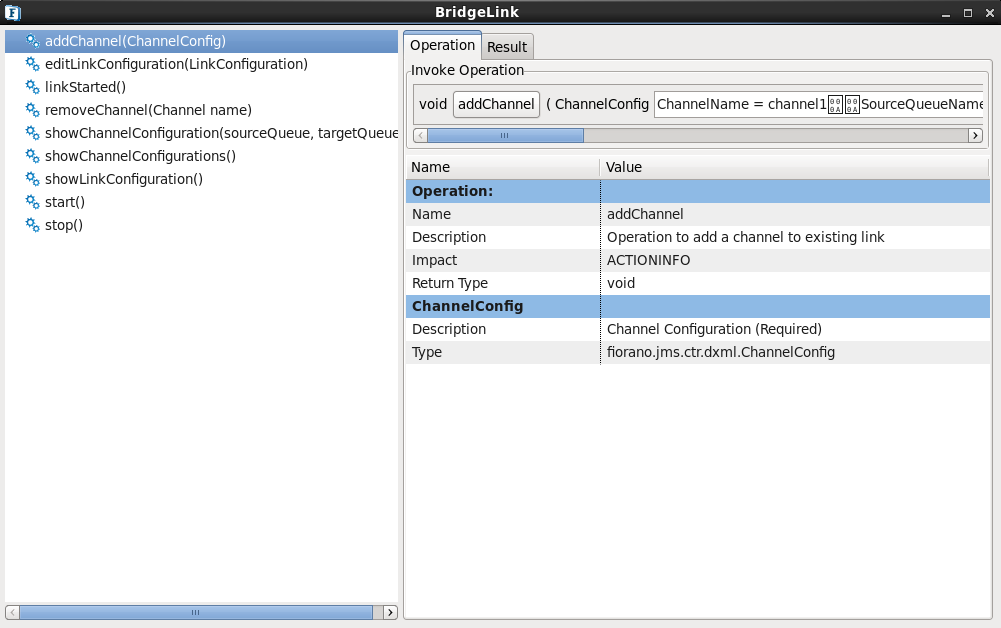1001x628 pixels.
Task: Click the 'addChannel' value in Name row
Action: pos(645,214)
